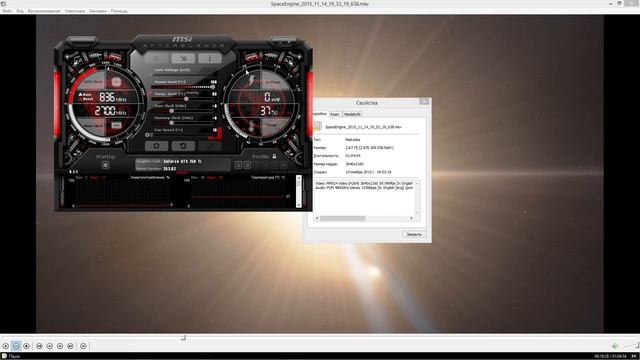
Task: Click the Afterburner crossed-tools button
Action: pyautogui.click(x=183, y=58)
